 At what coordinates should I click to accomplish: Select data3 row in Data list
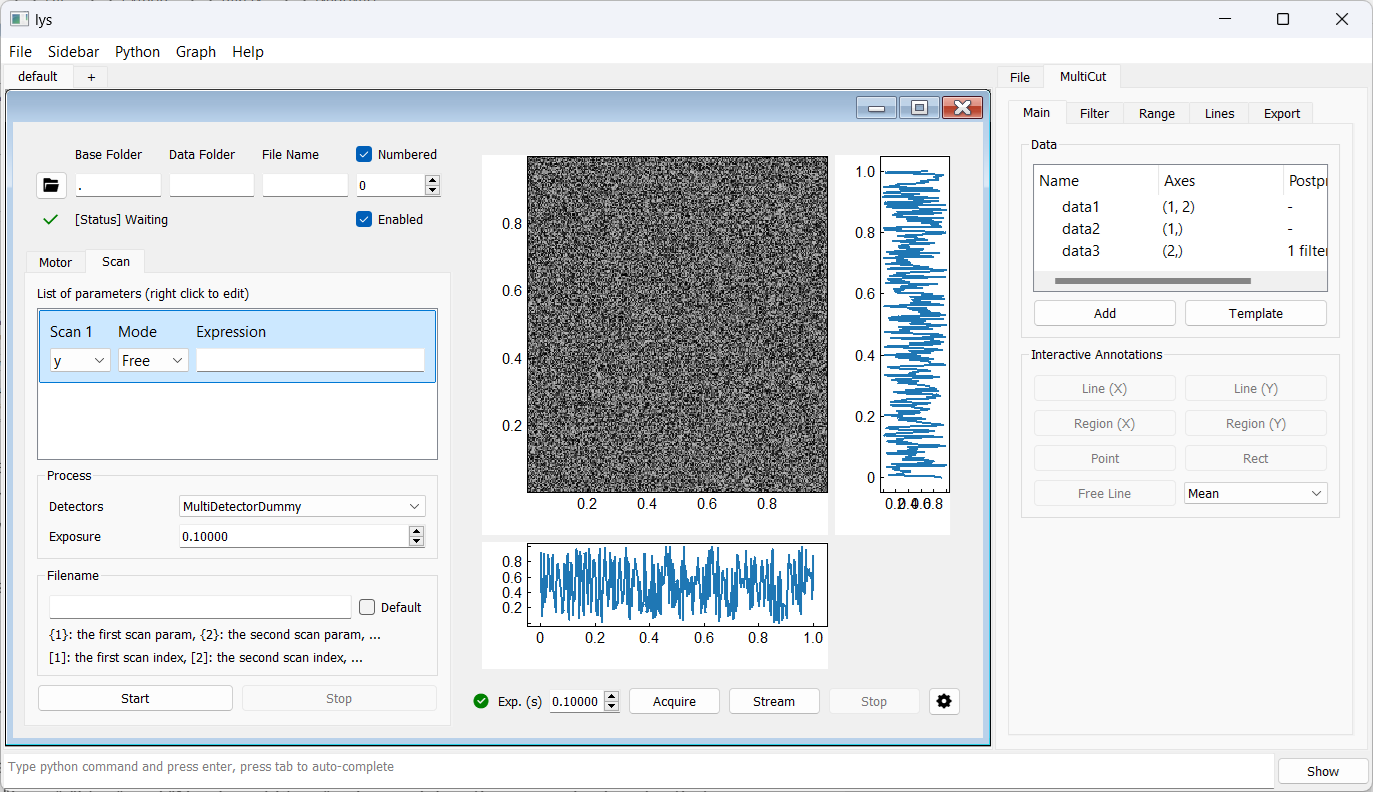(x=1081, y=251)
